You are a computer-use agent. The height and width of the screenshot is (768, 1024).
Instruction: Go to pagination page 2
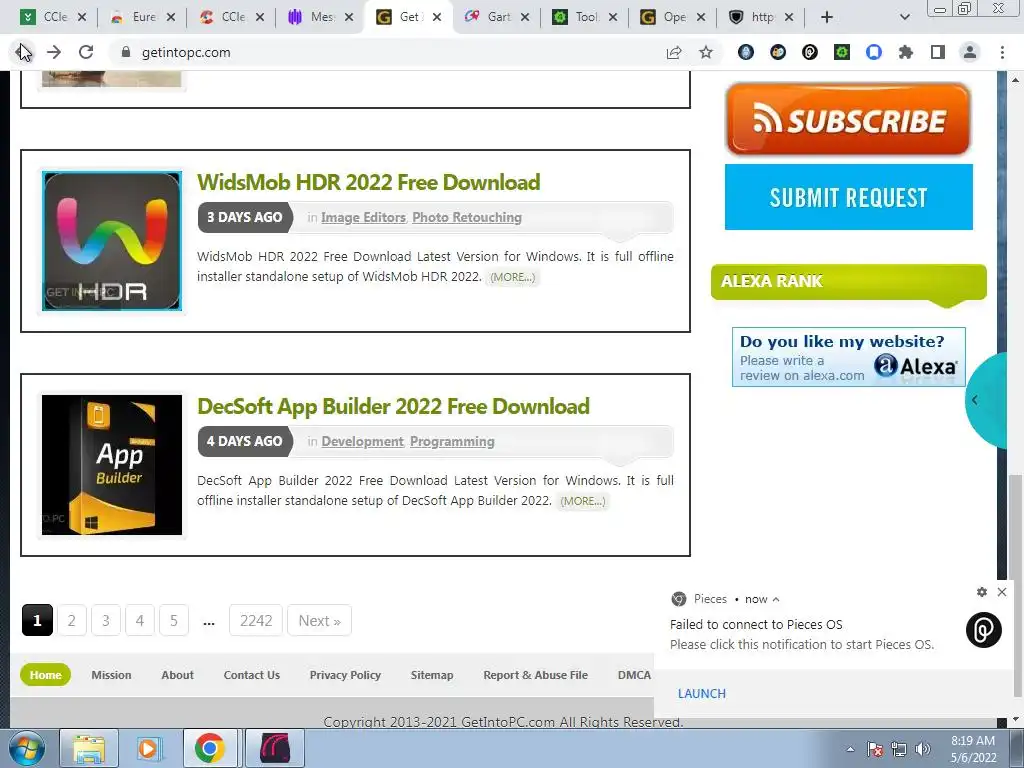[x=71, y=620]
